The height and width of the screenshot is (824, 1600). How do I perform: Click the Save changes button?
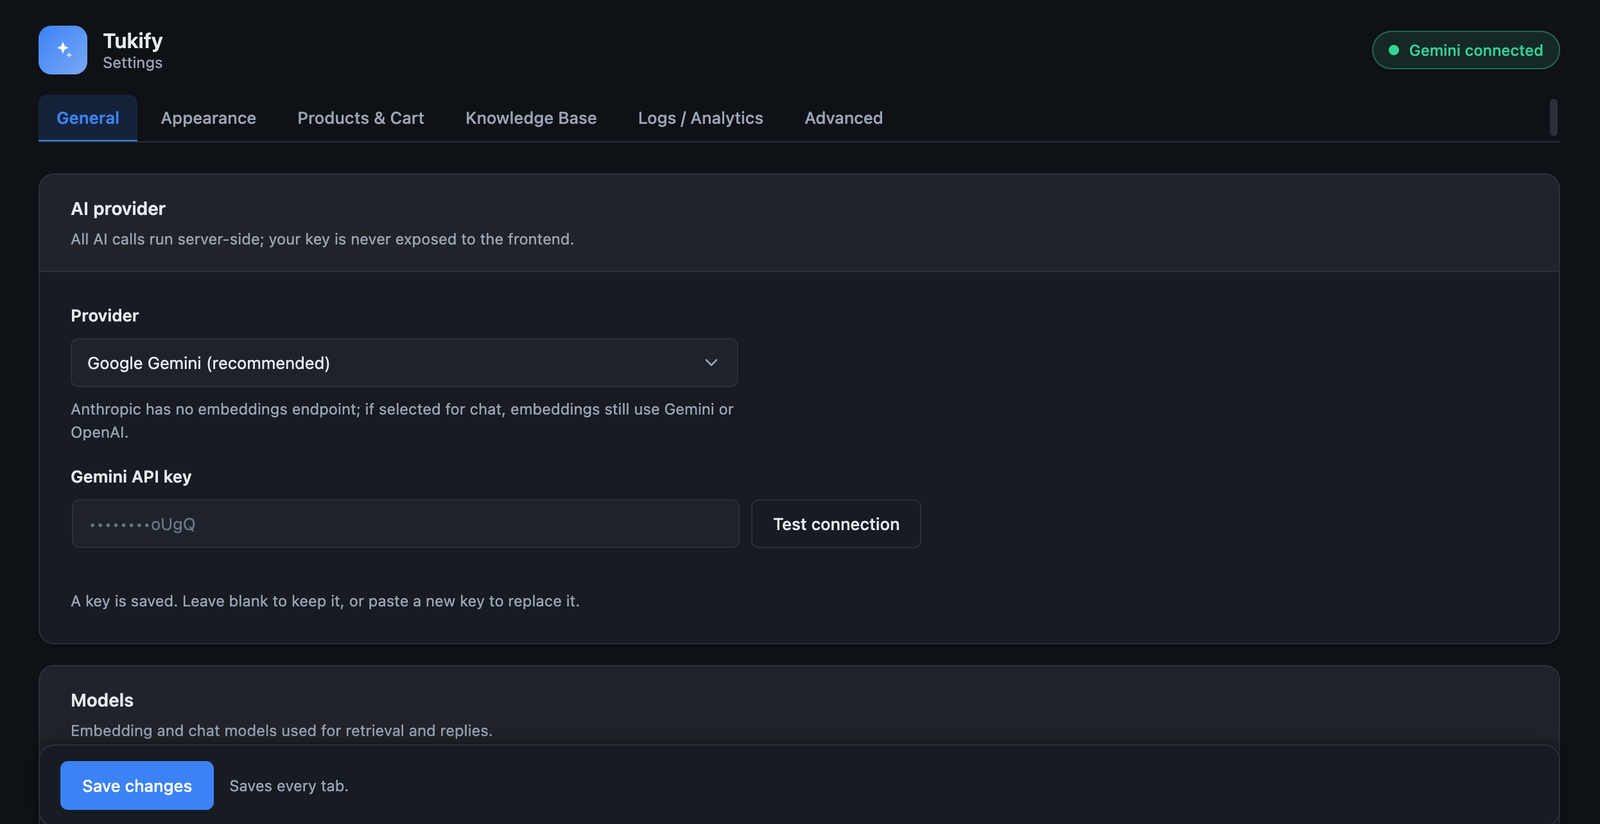click(x=137, y=786)
